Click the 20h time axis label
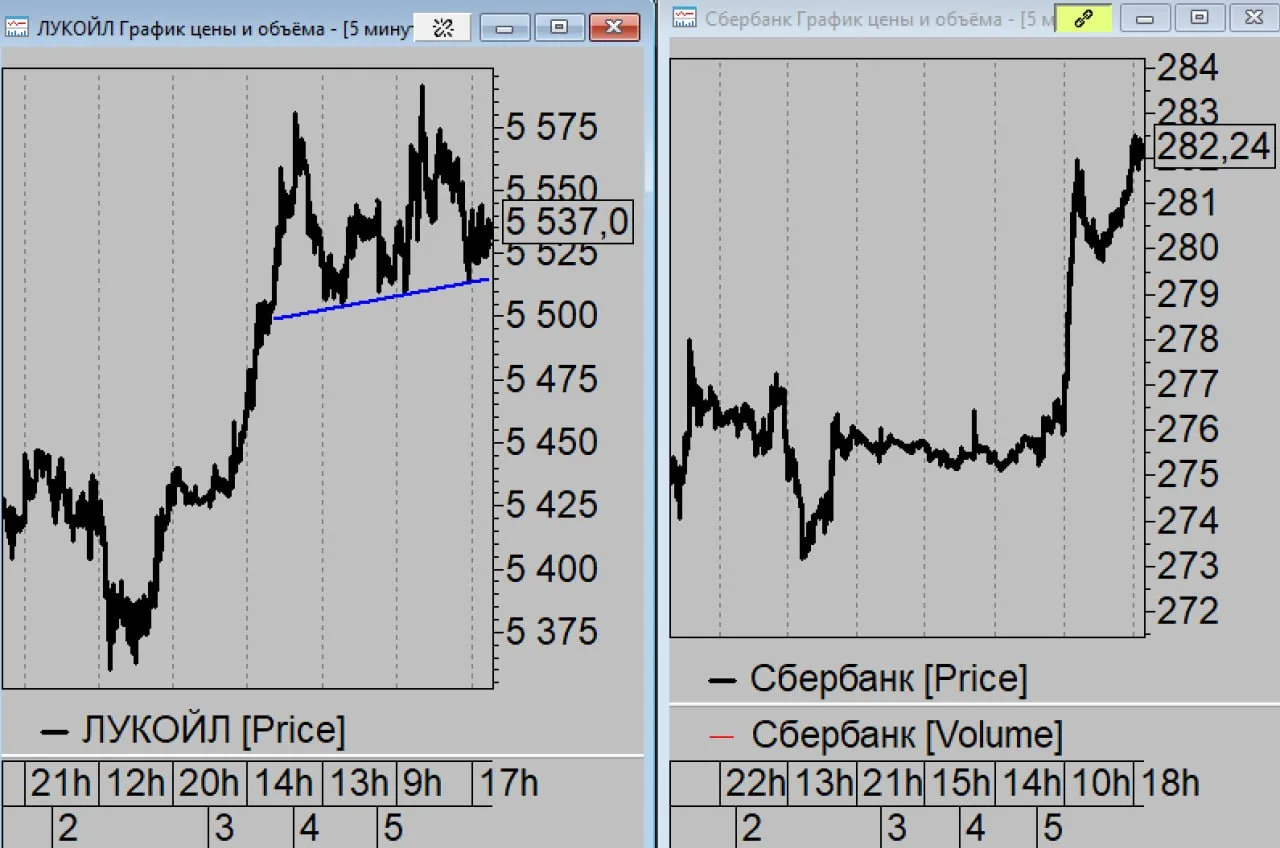This screenshot has height=848, width=1280. pos(209,783)
